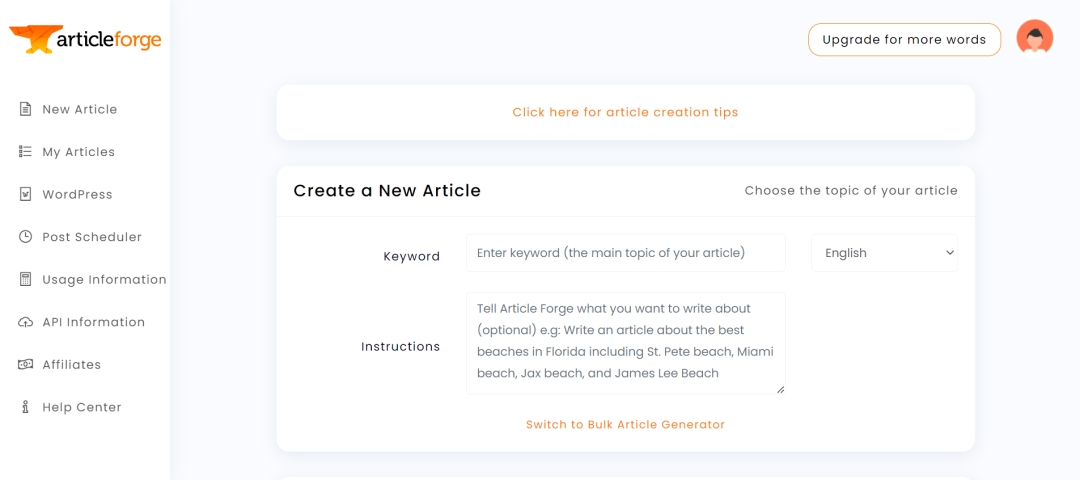Click into the Instructions text area

[625, 342]
